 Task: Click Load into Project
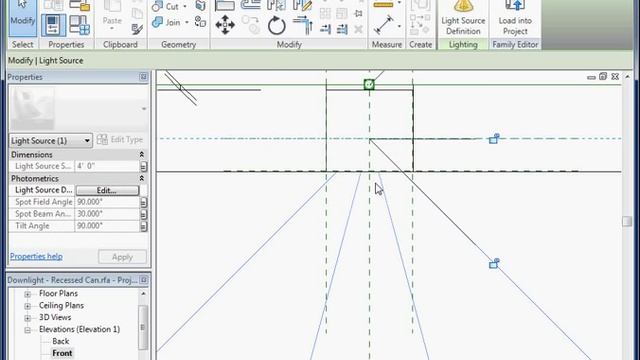[515, 18]
